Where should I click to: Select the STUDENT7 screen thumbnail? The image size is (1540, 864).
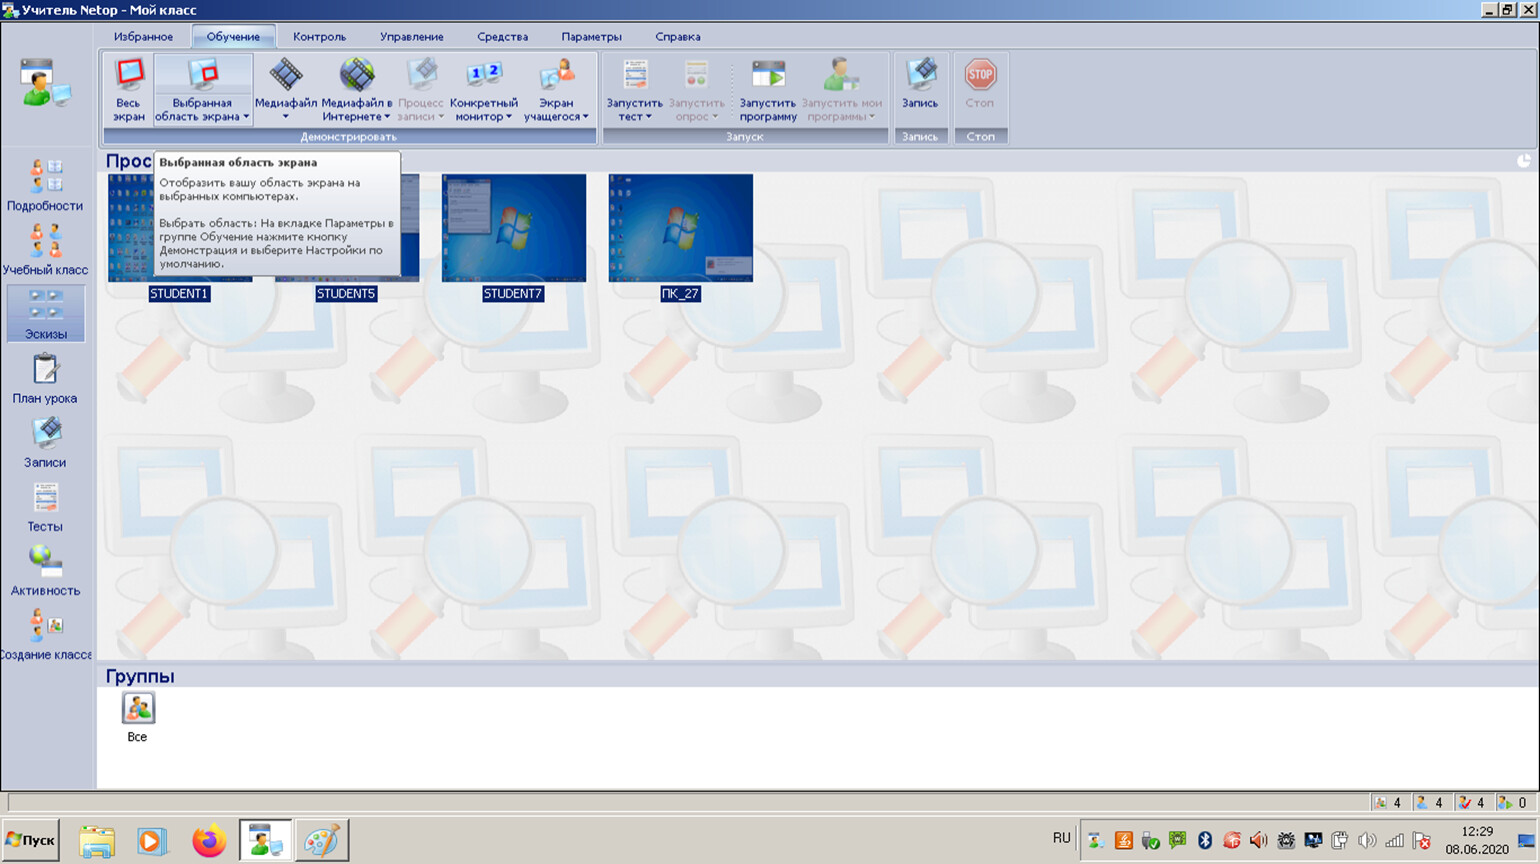[x=514, y=228]
